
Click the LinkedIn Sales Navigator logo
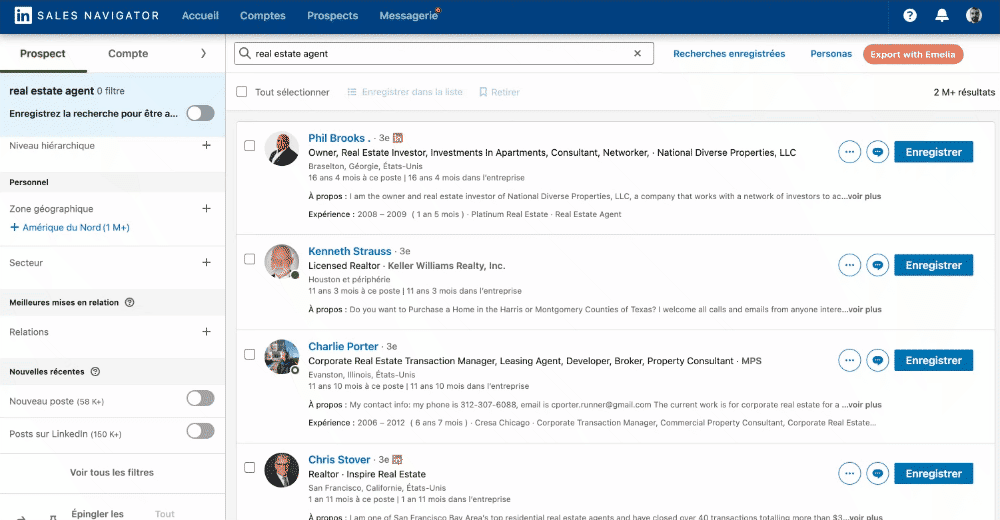[87, 15]
